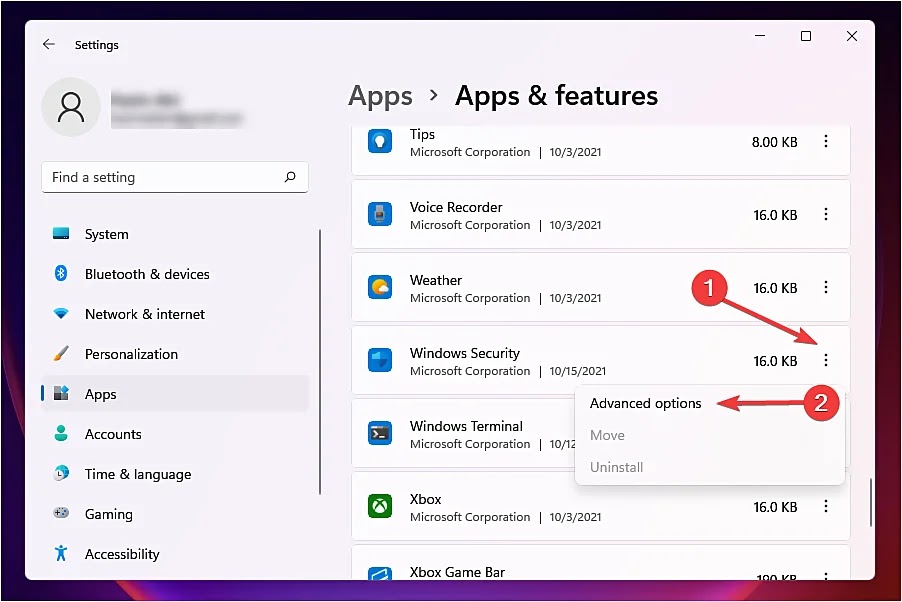Click the 10/15/2021 date for Windows Security
Viewport: 902px width, 602px height.
578,371
